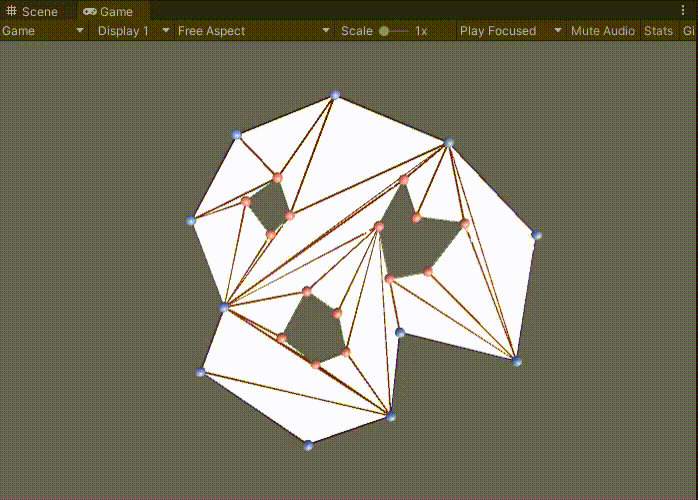Toggle the Gizmos button
The image size is (698, 500).
coord(688,31)
